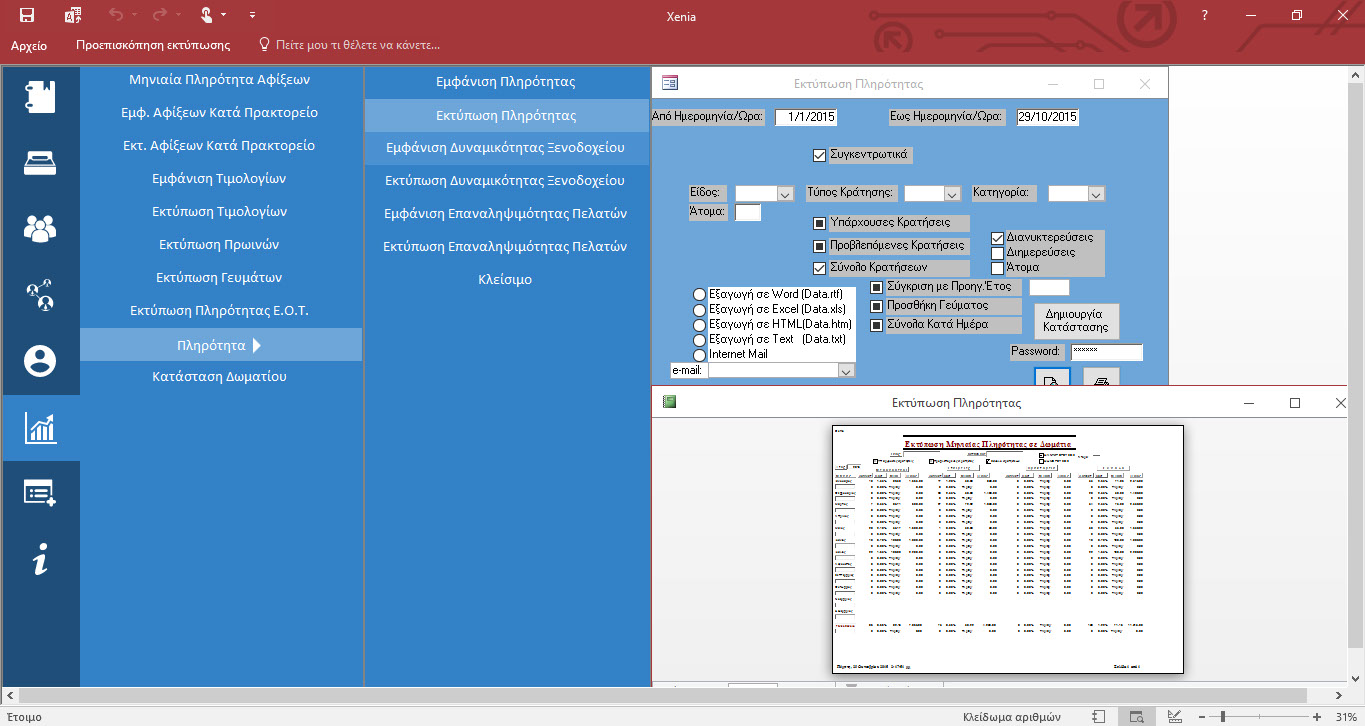Select the statistics chart sidebar icon
The width and height of the screenshot is (1365, 726).
coord(40,428)
